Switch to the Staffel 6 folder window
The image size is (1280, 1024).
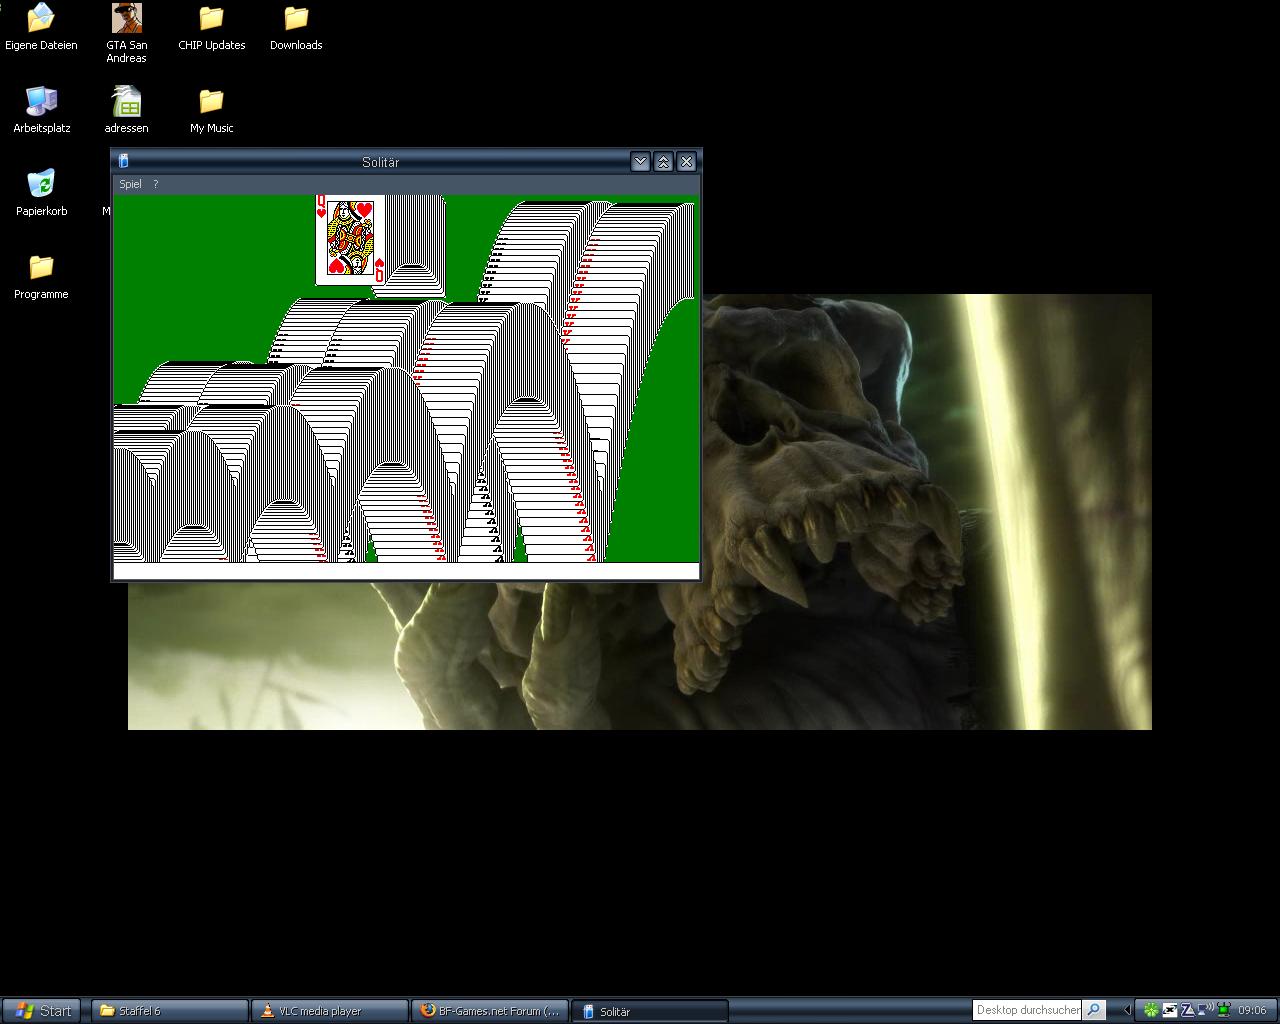click(170, 1011)
